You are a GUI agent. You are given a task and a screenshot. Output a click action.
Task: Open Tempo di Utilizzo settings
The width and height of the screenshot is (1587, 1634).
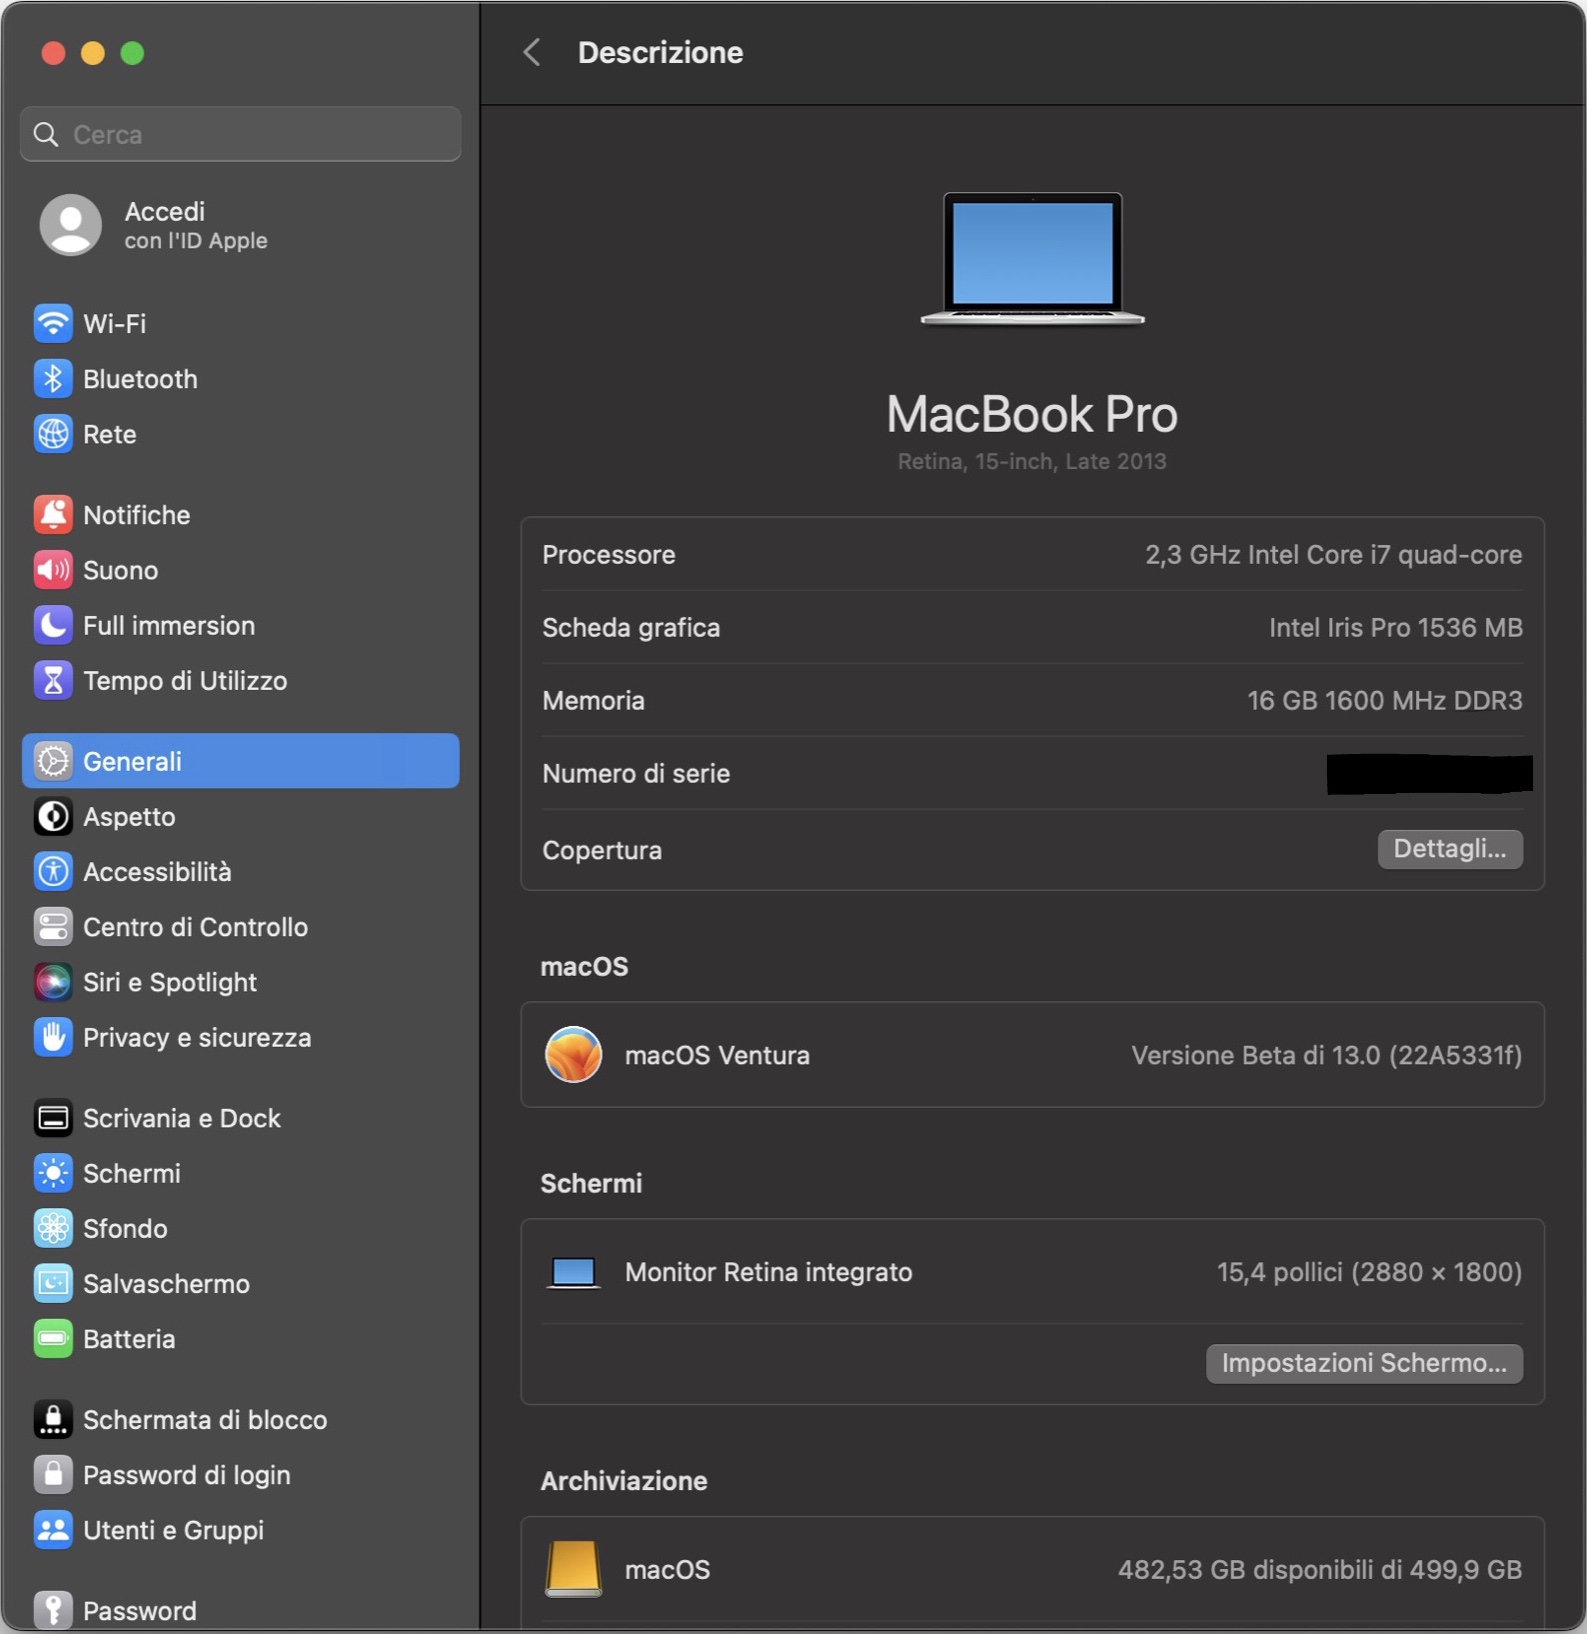click(240, 681)
